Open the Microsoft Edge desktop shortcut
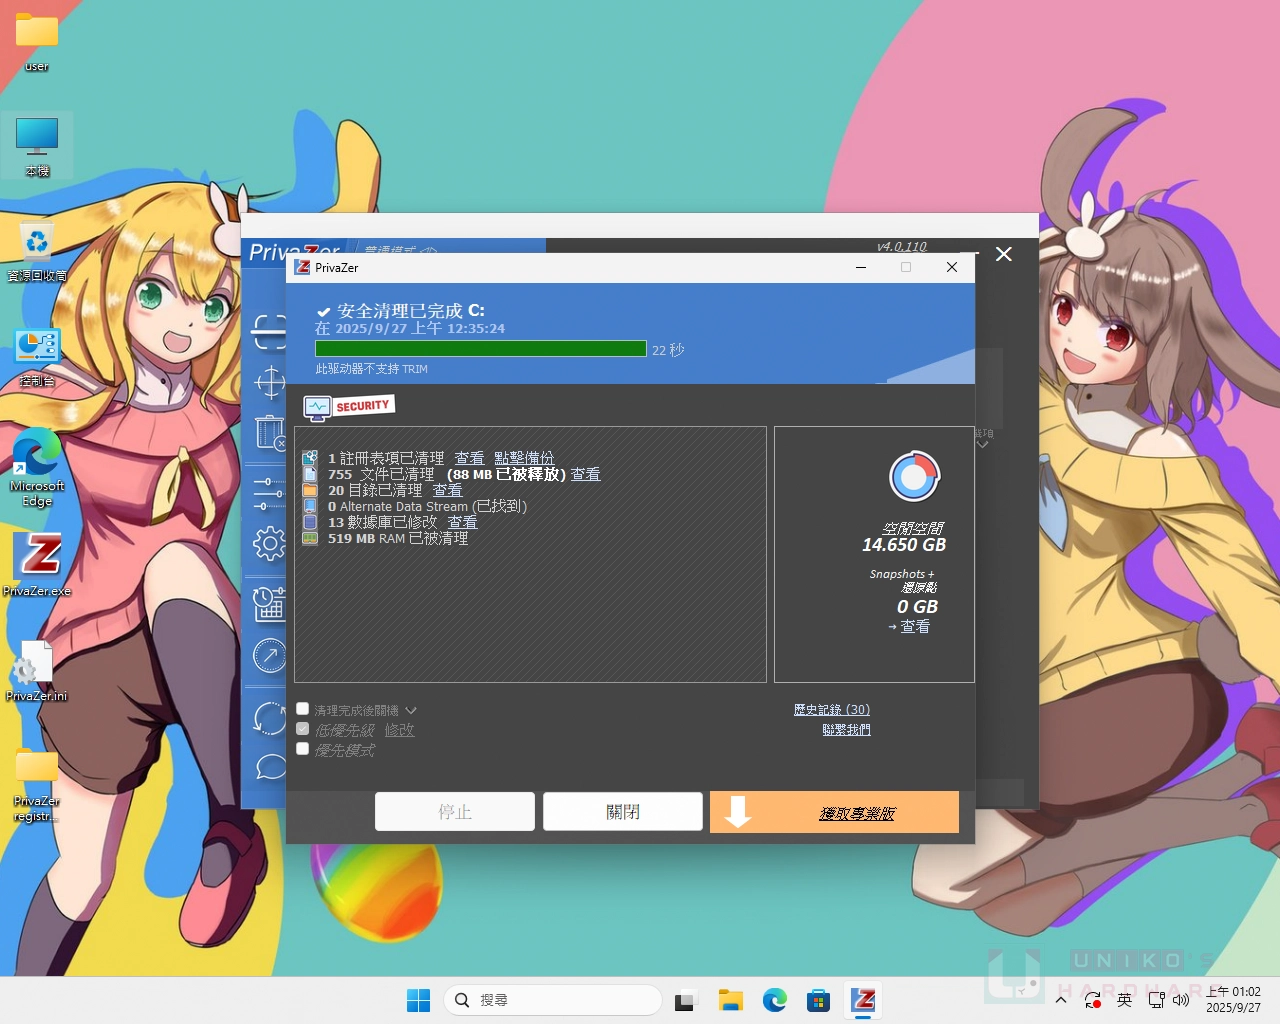 tap(37, 466)
